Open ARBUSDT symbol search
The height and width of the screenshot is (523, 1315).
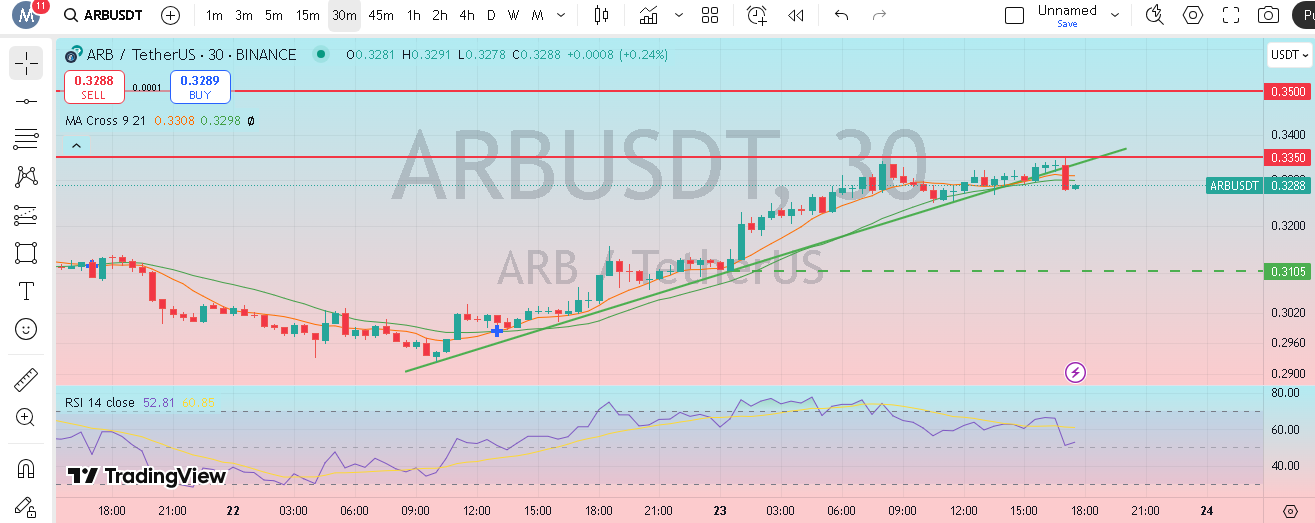pos(102,15)
